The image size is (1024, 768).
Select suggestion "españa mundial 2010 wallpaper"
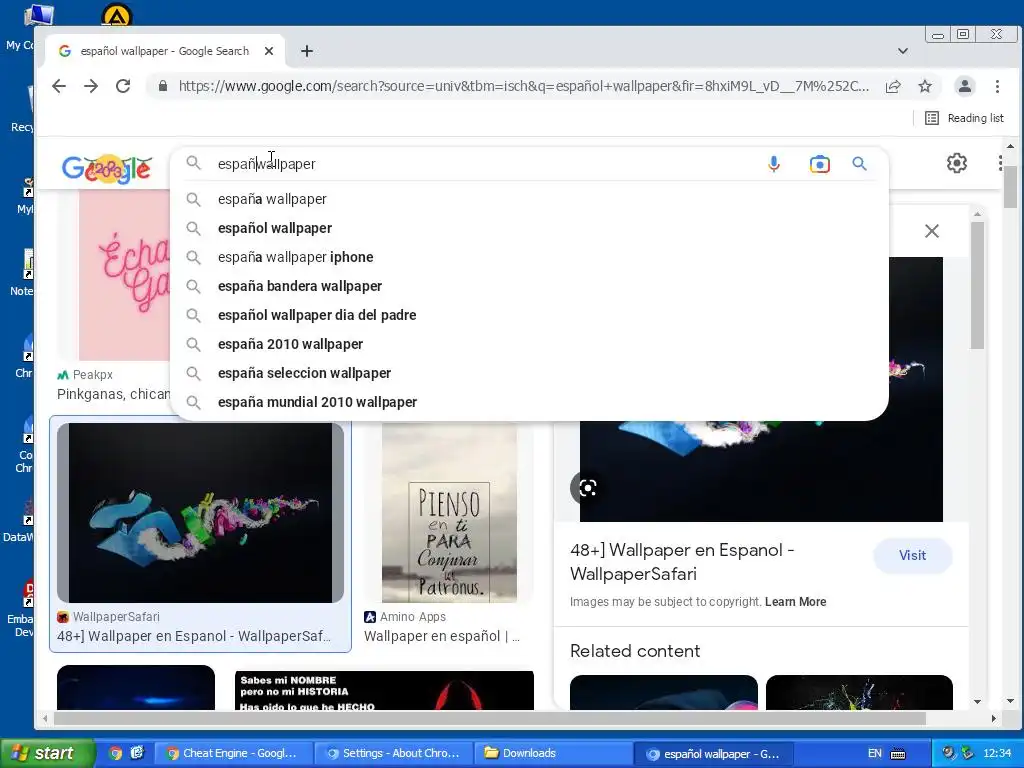[x=529, y=402]
